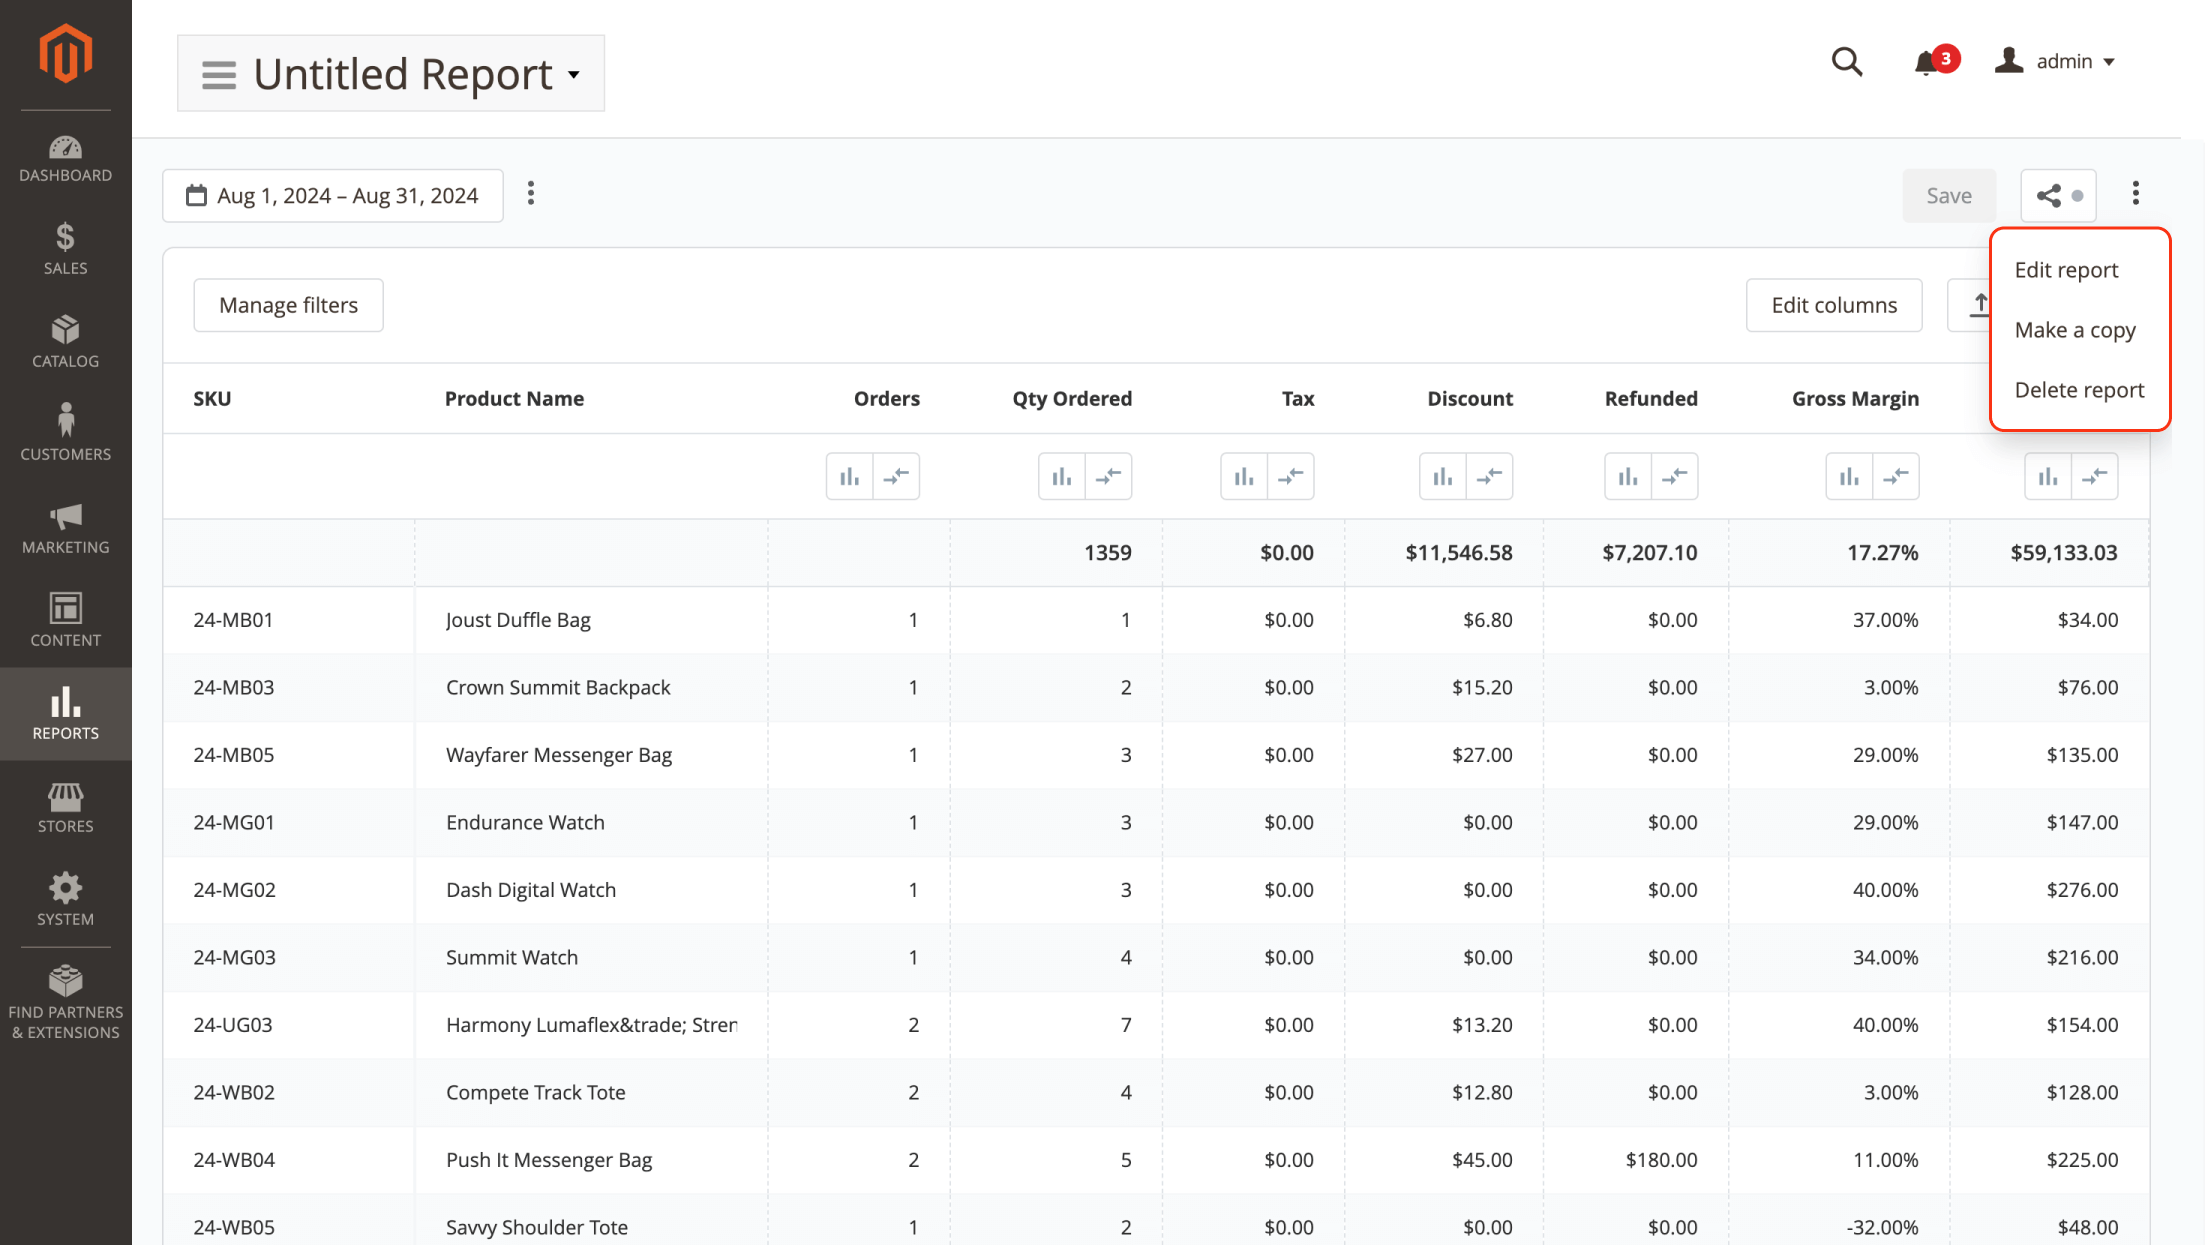
Task: Click the Manage filters button
Action: [288, 305]
